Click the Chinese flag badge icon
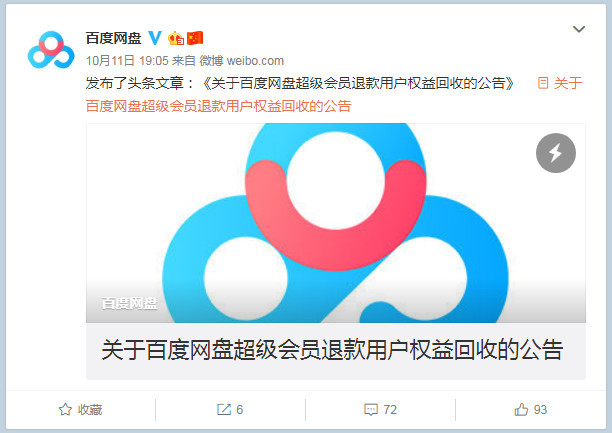 (x=195, y=38)
